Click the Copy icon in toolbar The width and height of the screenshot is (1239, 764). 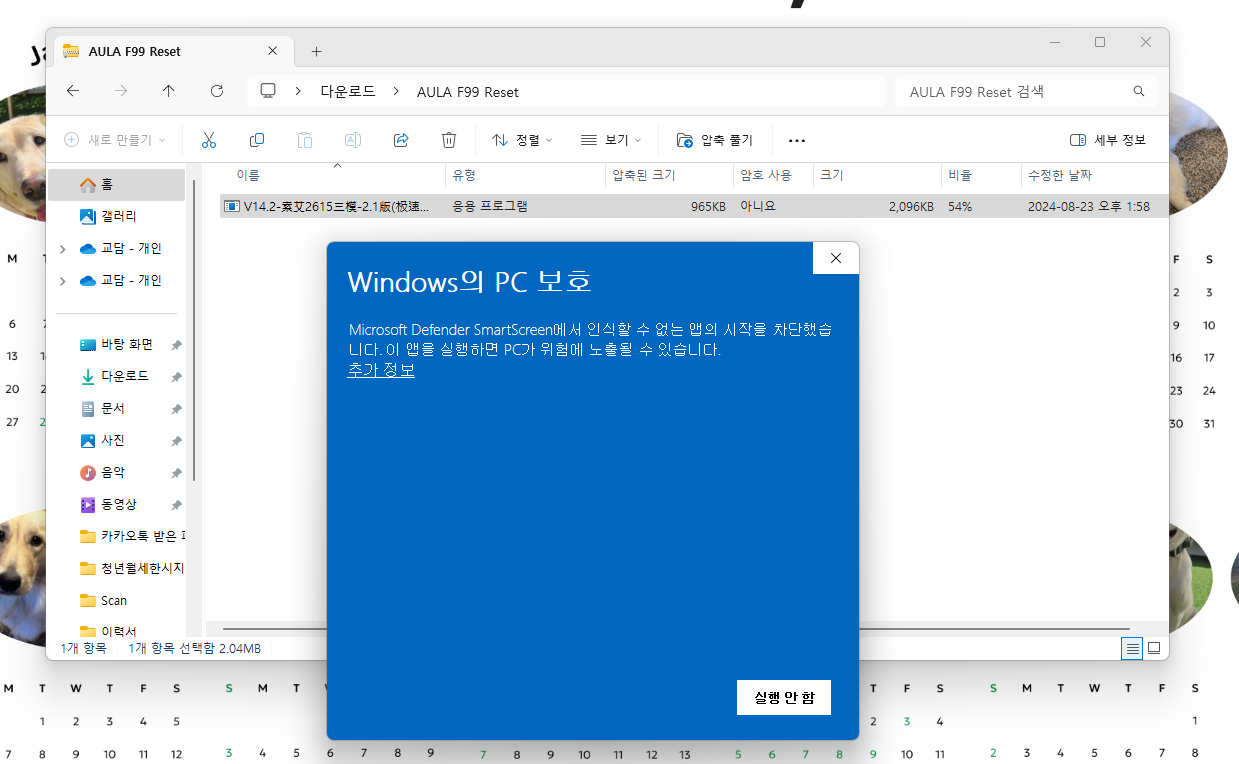257,140
